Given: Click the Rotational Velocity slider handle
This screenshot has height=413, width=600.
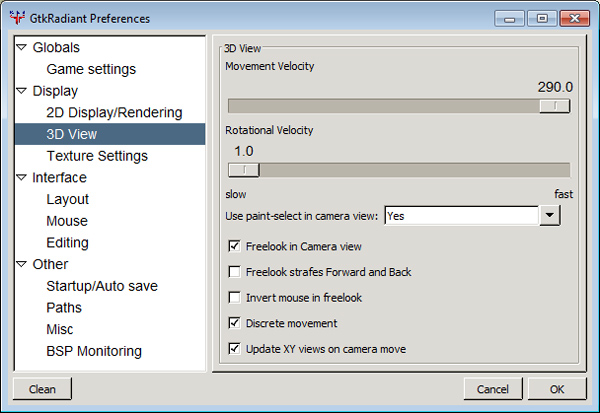Looking at the screenshot, I should [x=244, y=170].
